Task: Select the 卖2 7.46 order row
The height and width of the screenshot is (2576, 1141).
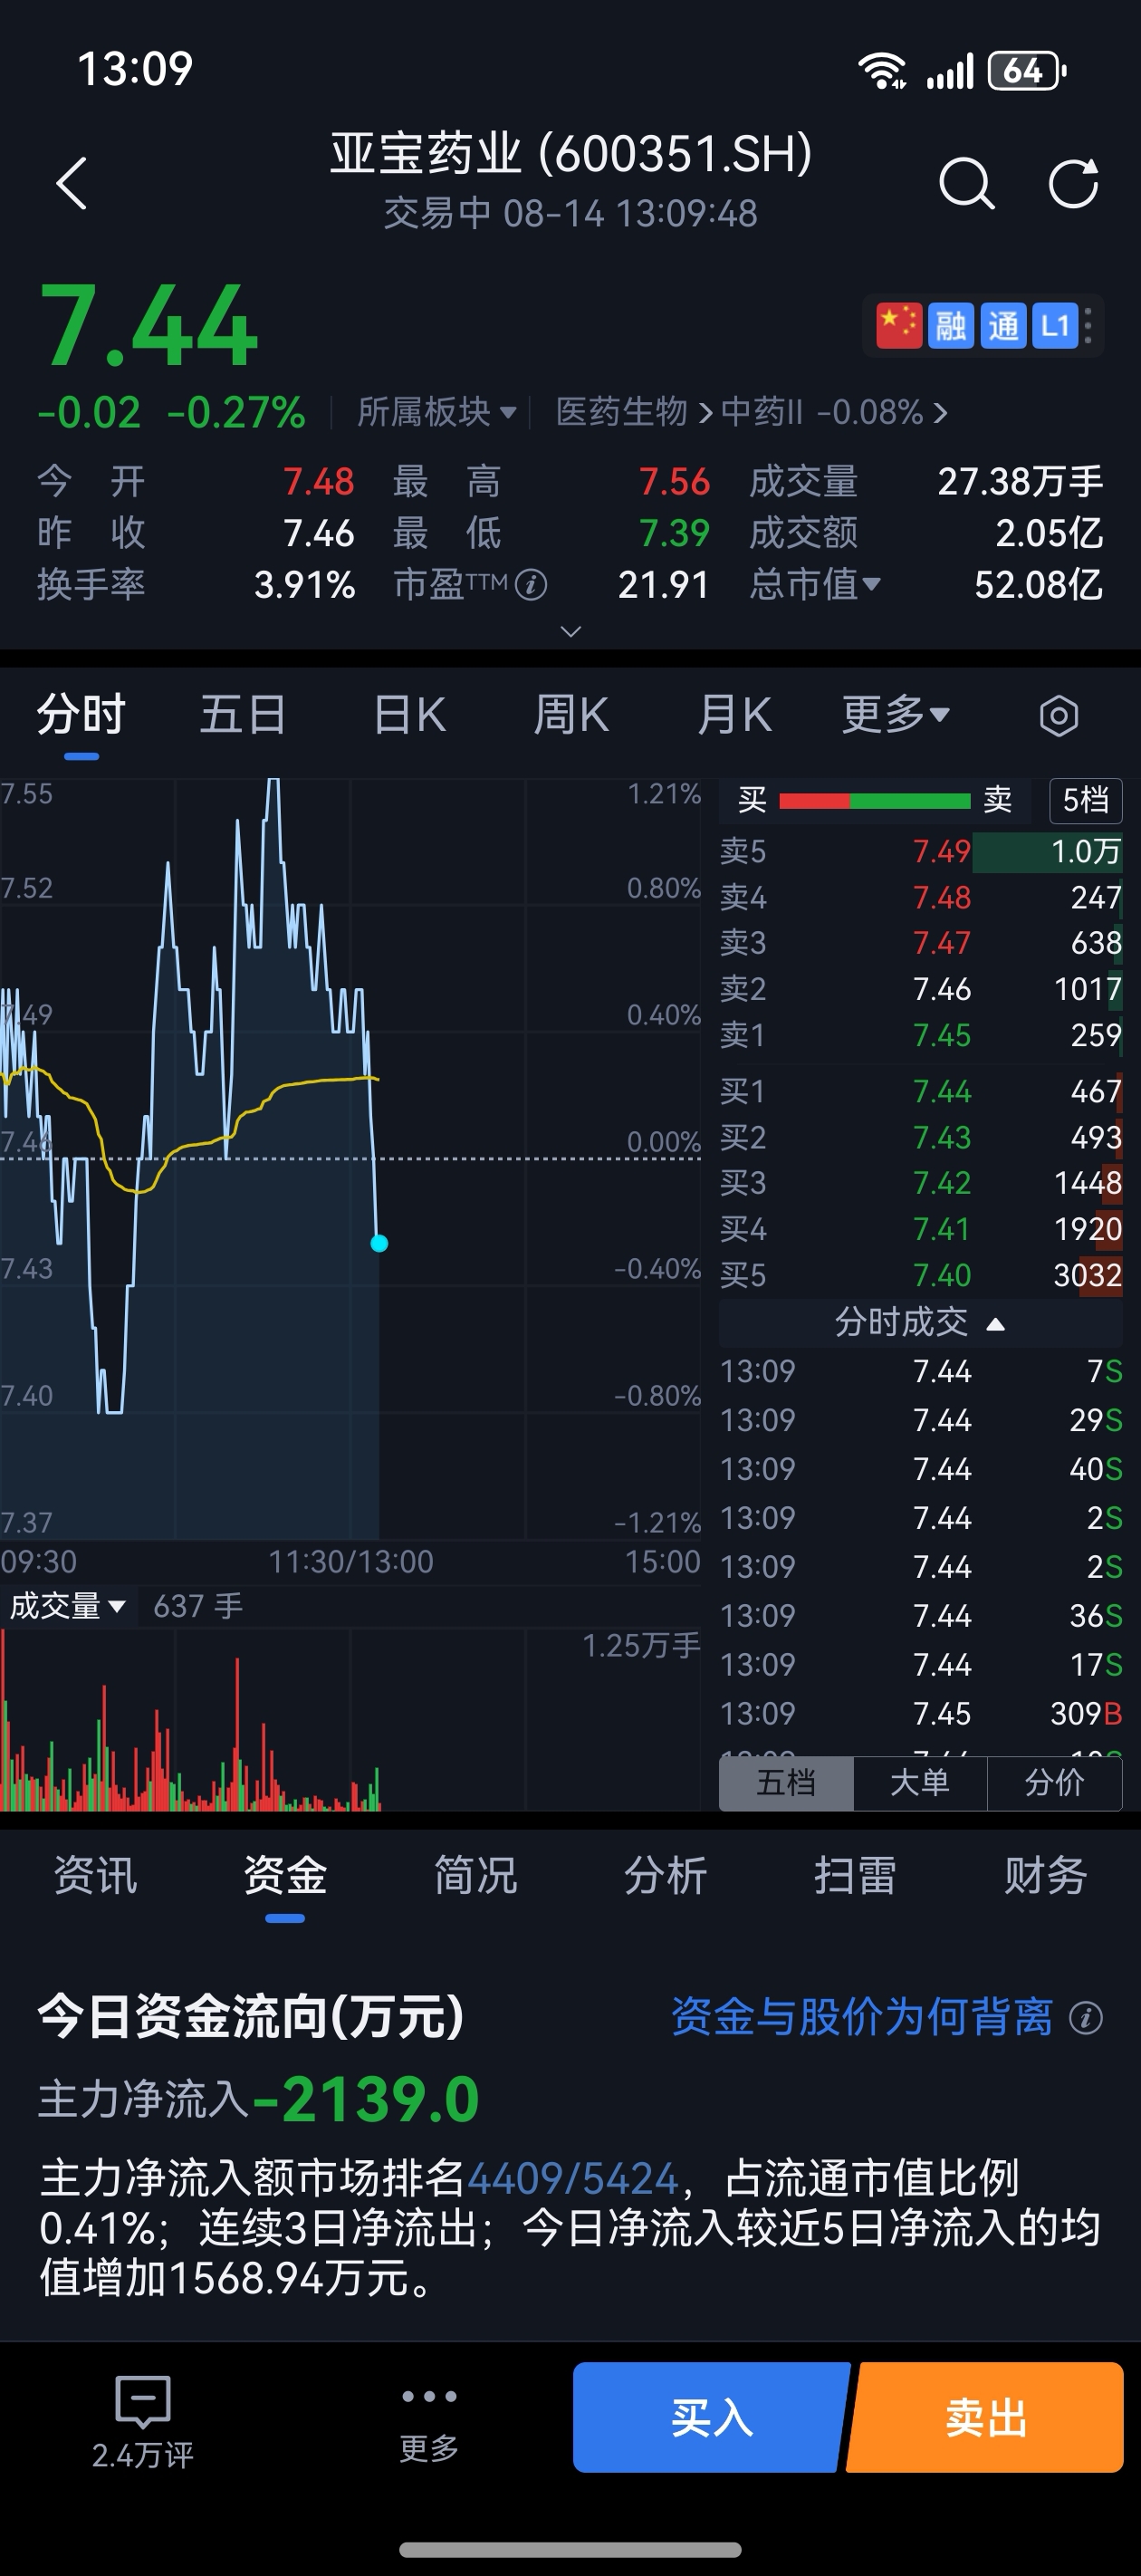Action: coord(920,989)
